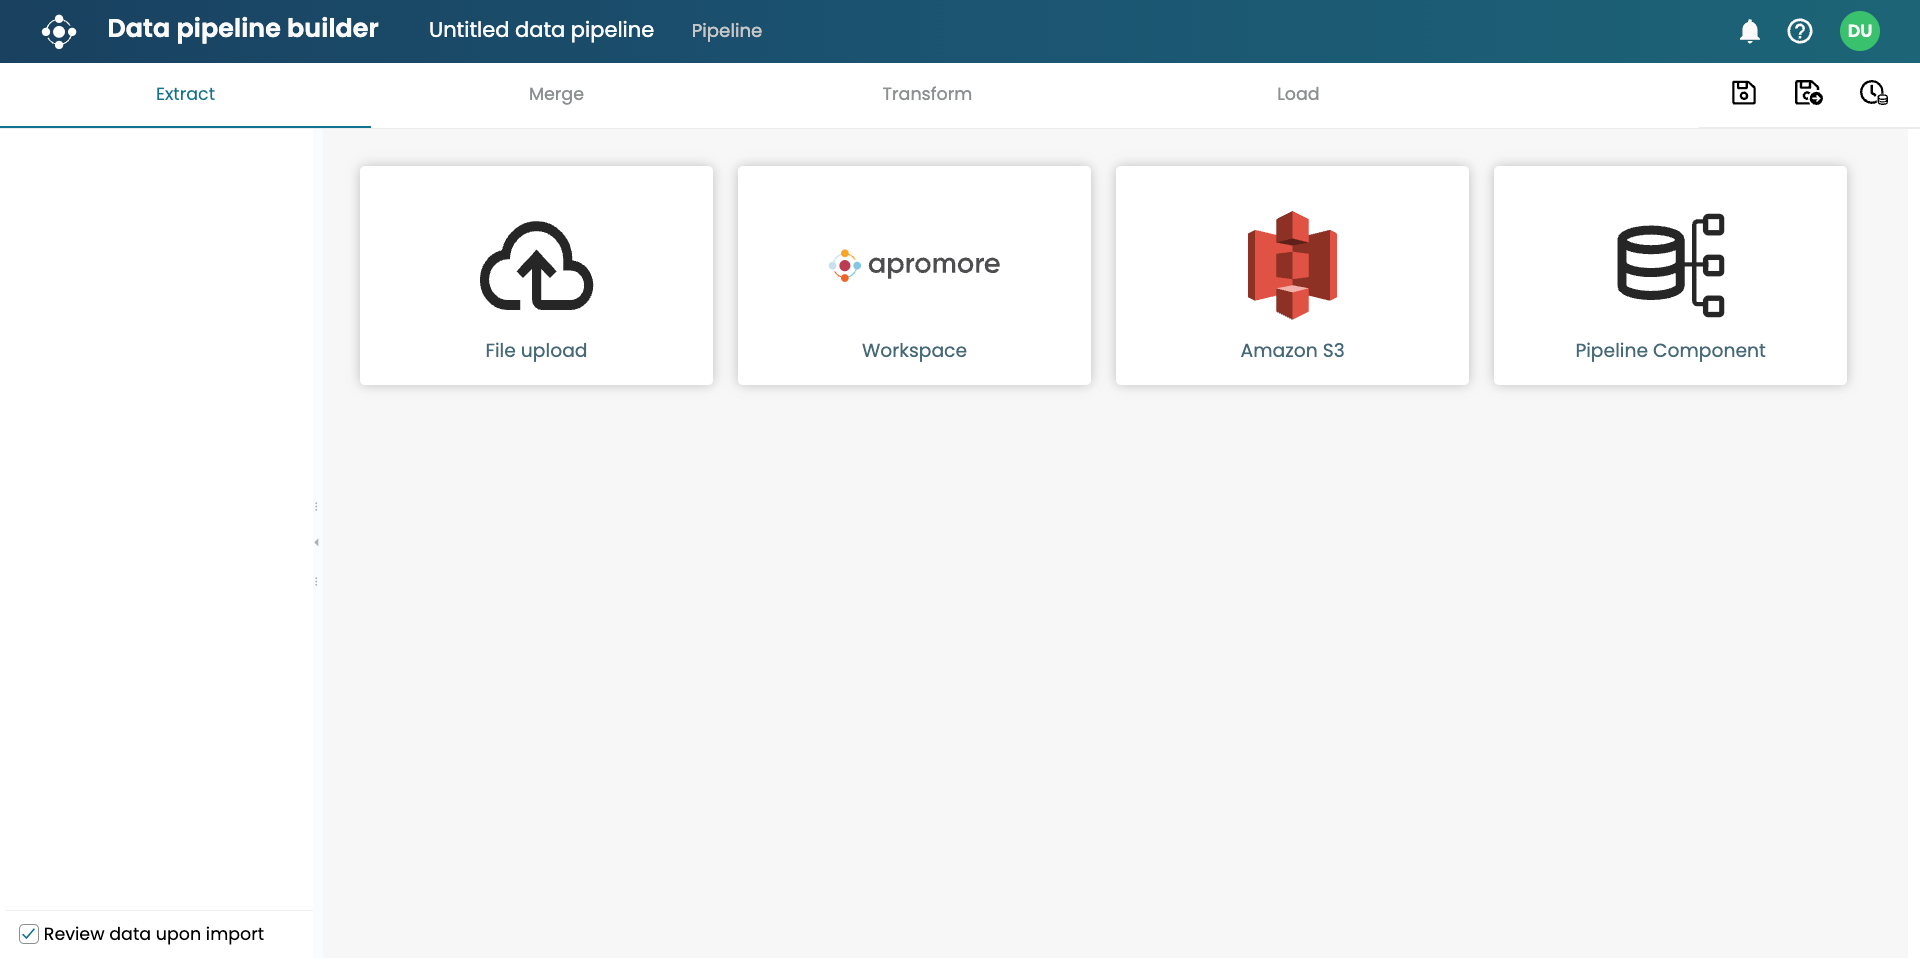Click the Untitled data pipeline name
This screenshot has height=968, width=1920.
[x=541, y=30]
